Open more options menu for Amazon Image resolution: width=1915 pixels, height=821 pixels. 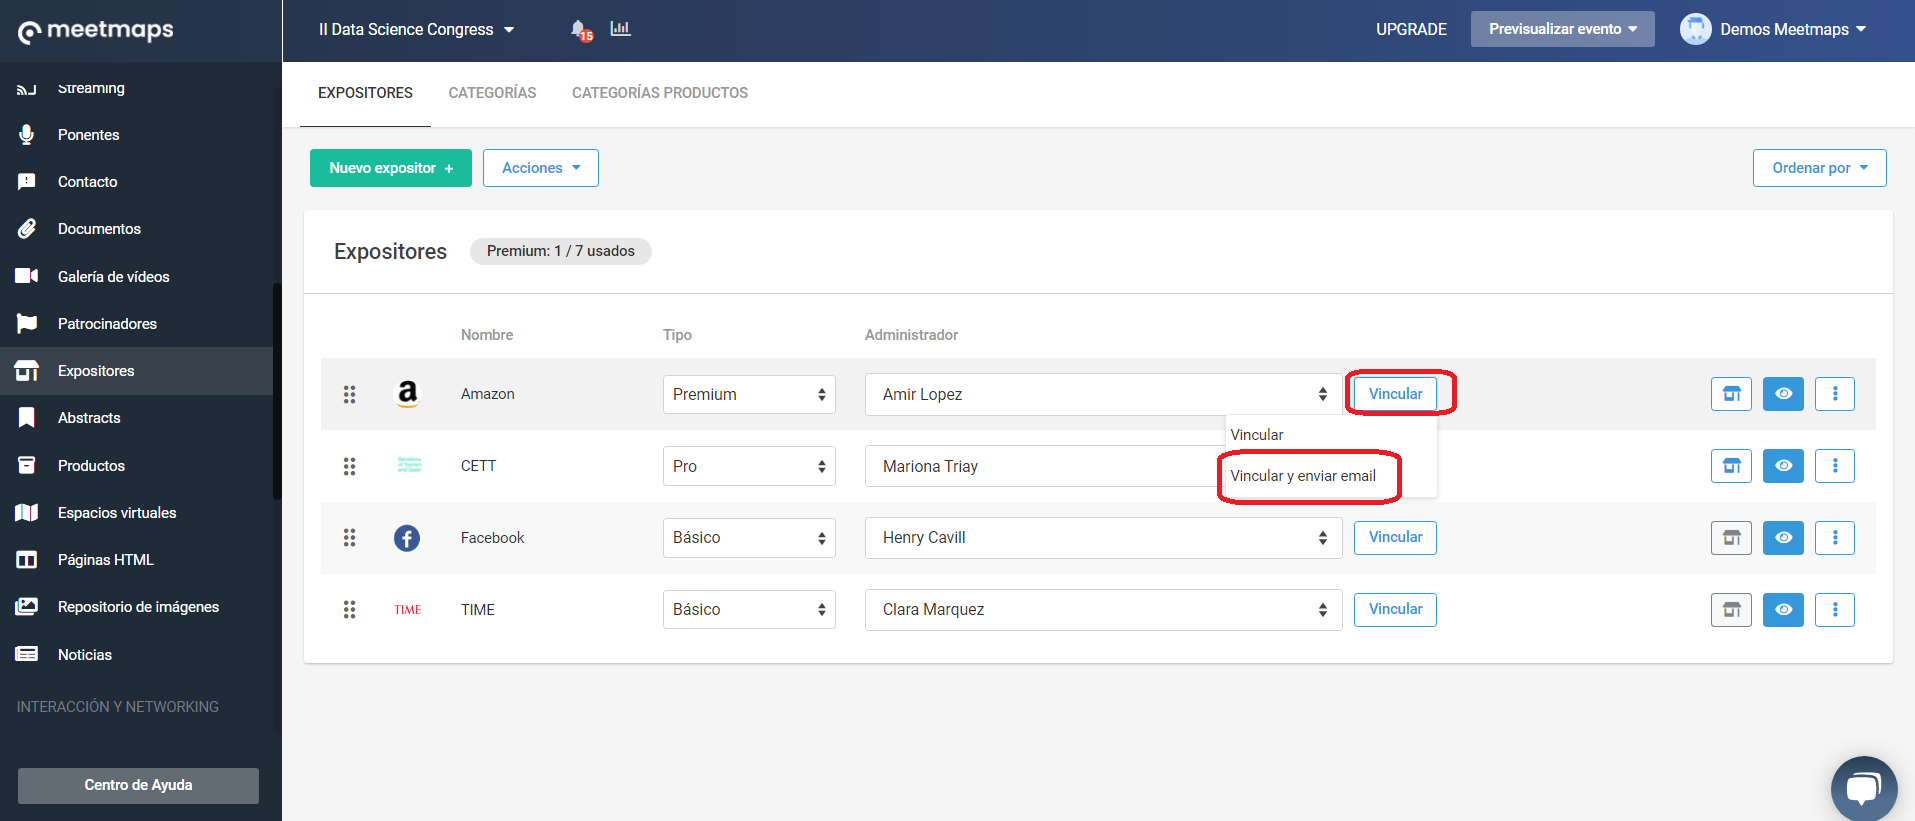tap(1835, 394)
